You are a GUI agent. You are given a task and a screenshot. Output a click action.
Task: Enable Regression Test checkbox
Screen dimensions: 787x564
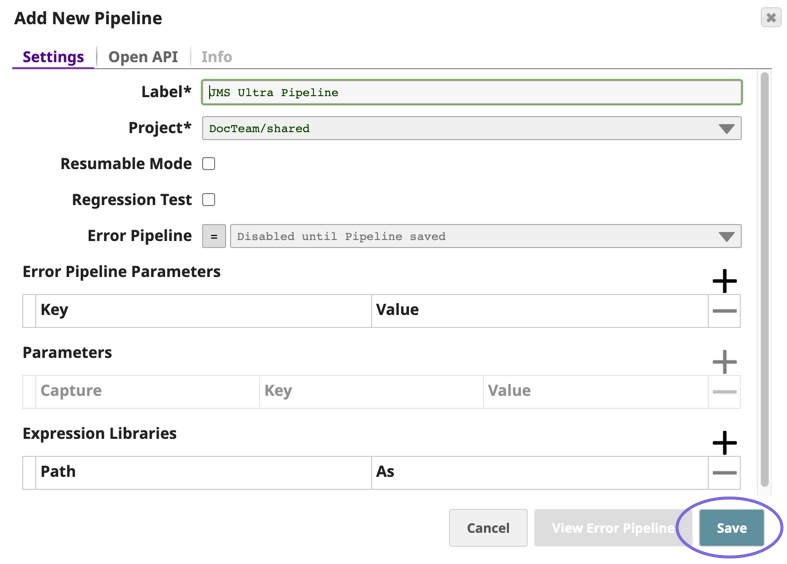[209, 200]
